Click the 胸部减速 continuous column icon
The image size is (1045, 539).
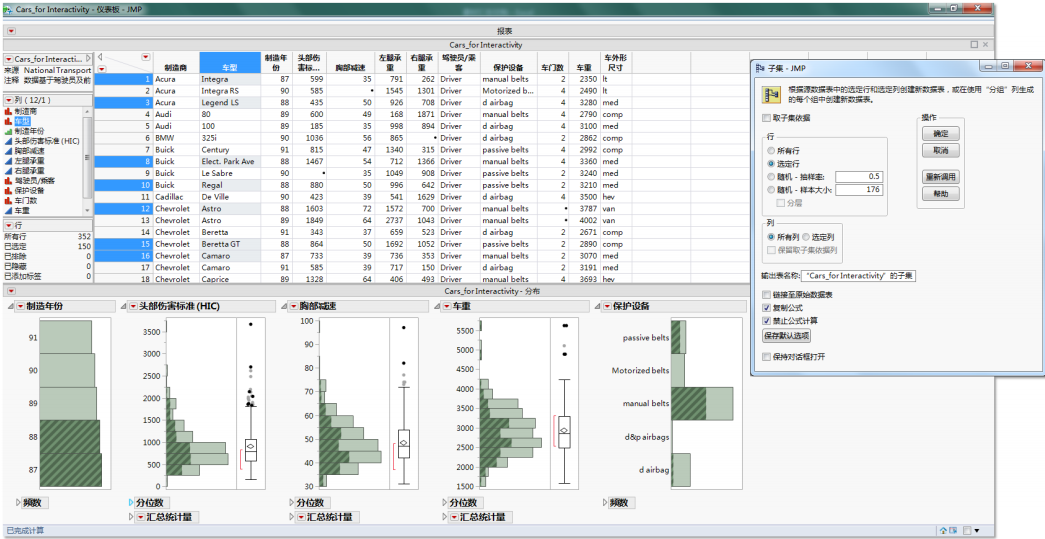click(9, 151)
